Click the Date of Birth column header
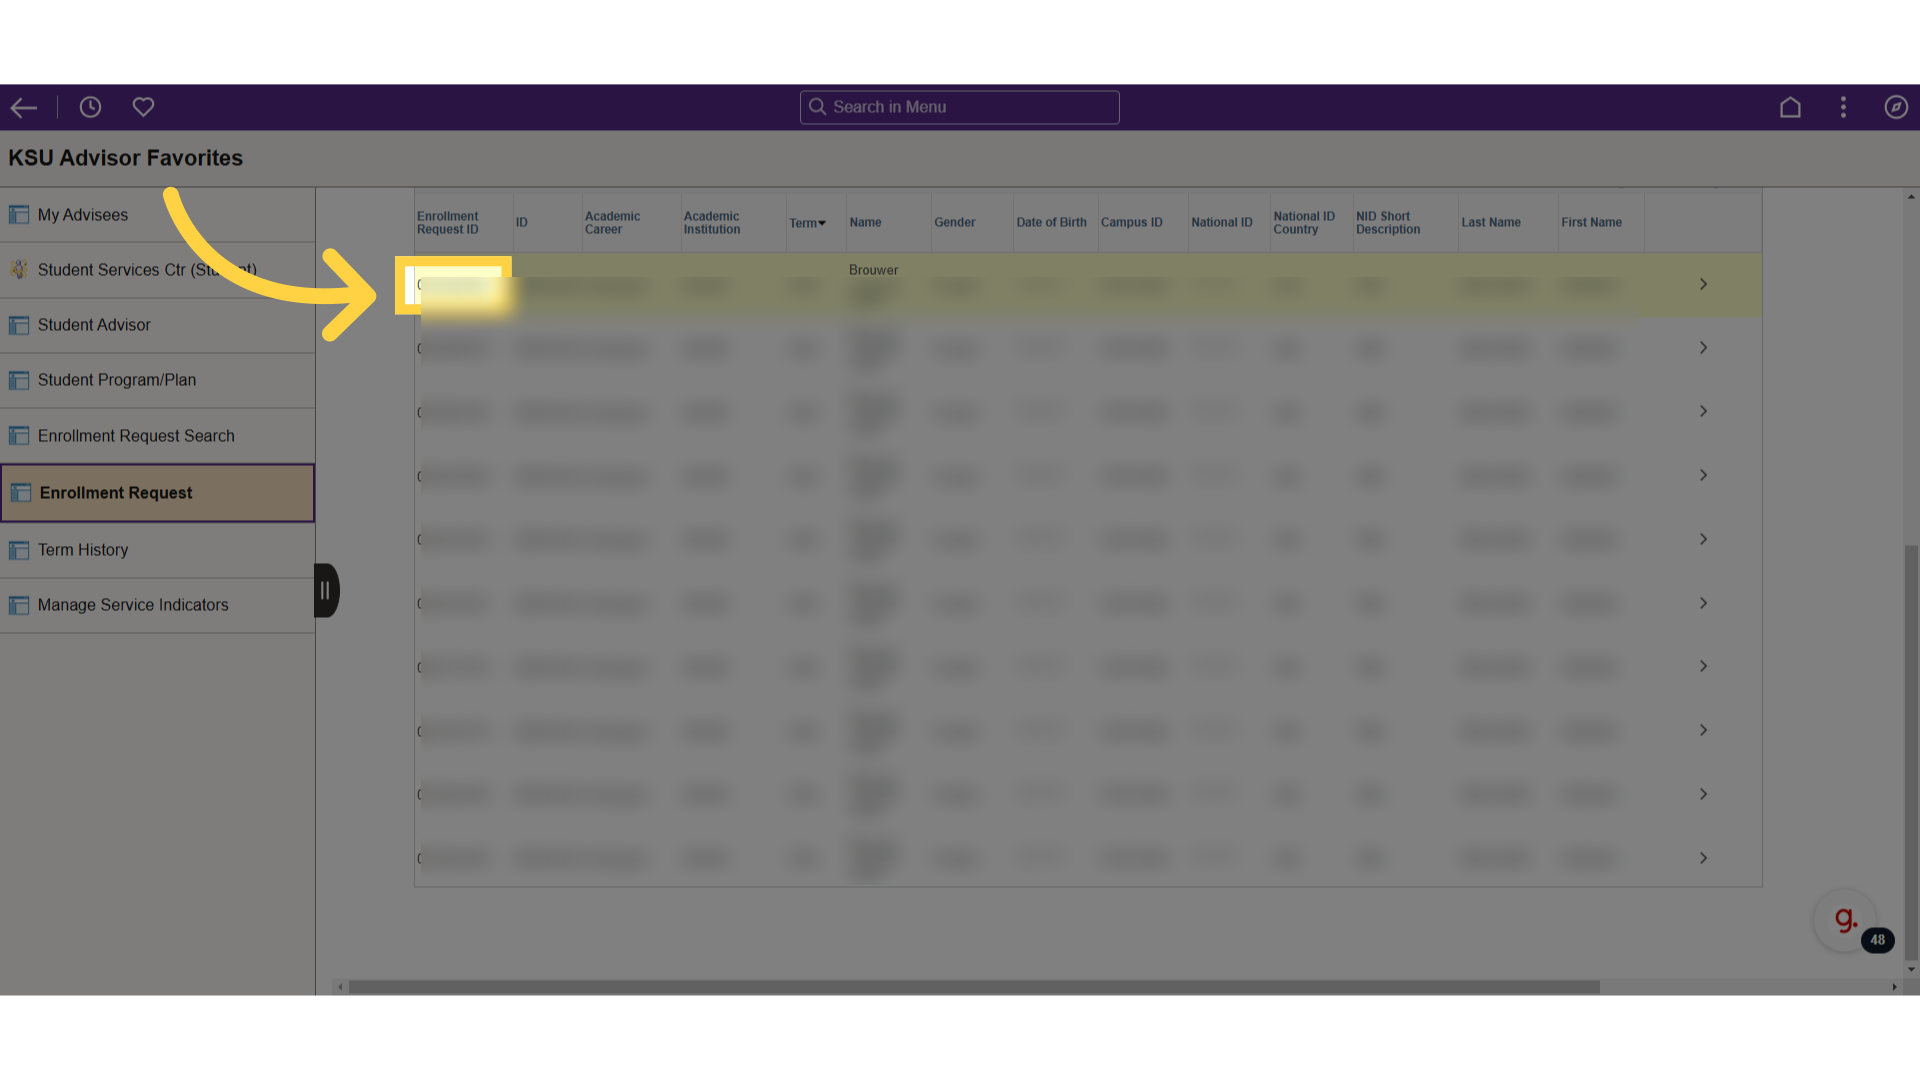1920x1080 pixels. coord(1051,222)
